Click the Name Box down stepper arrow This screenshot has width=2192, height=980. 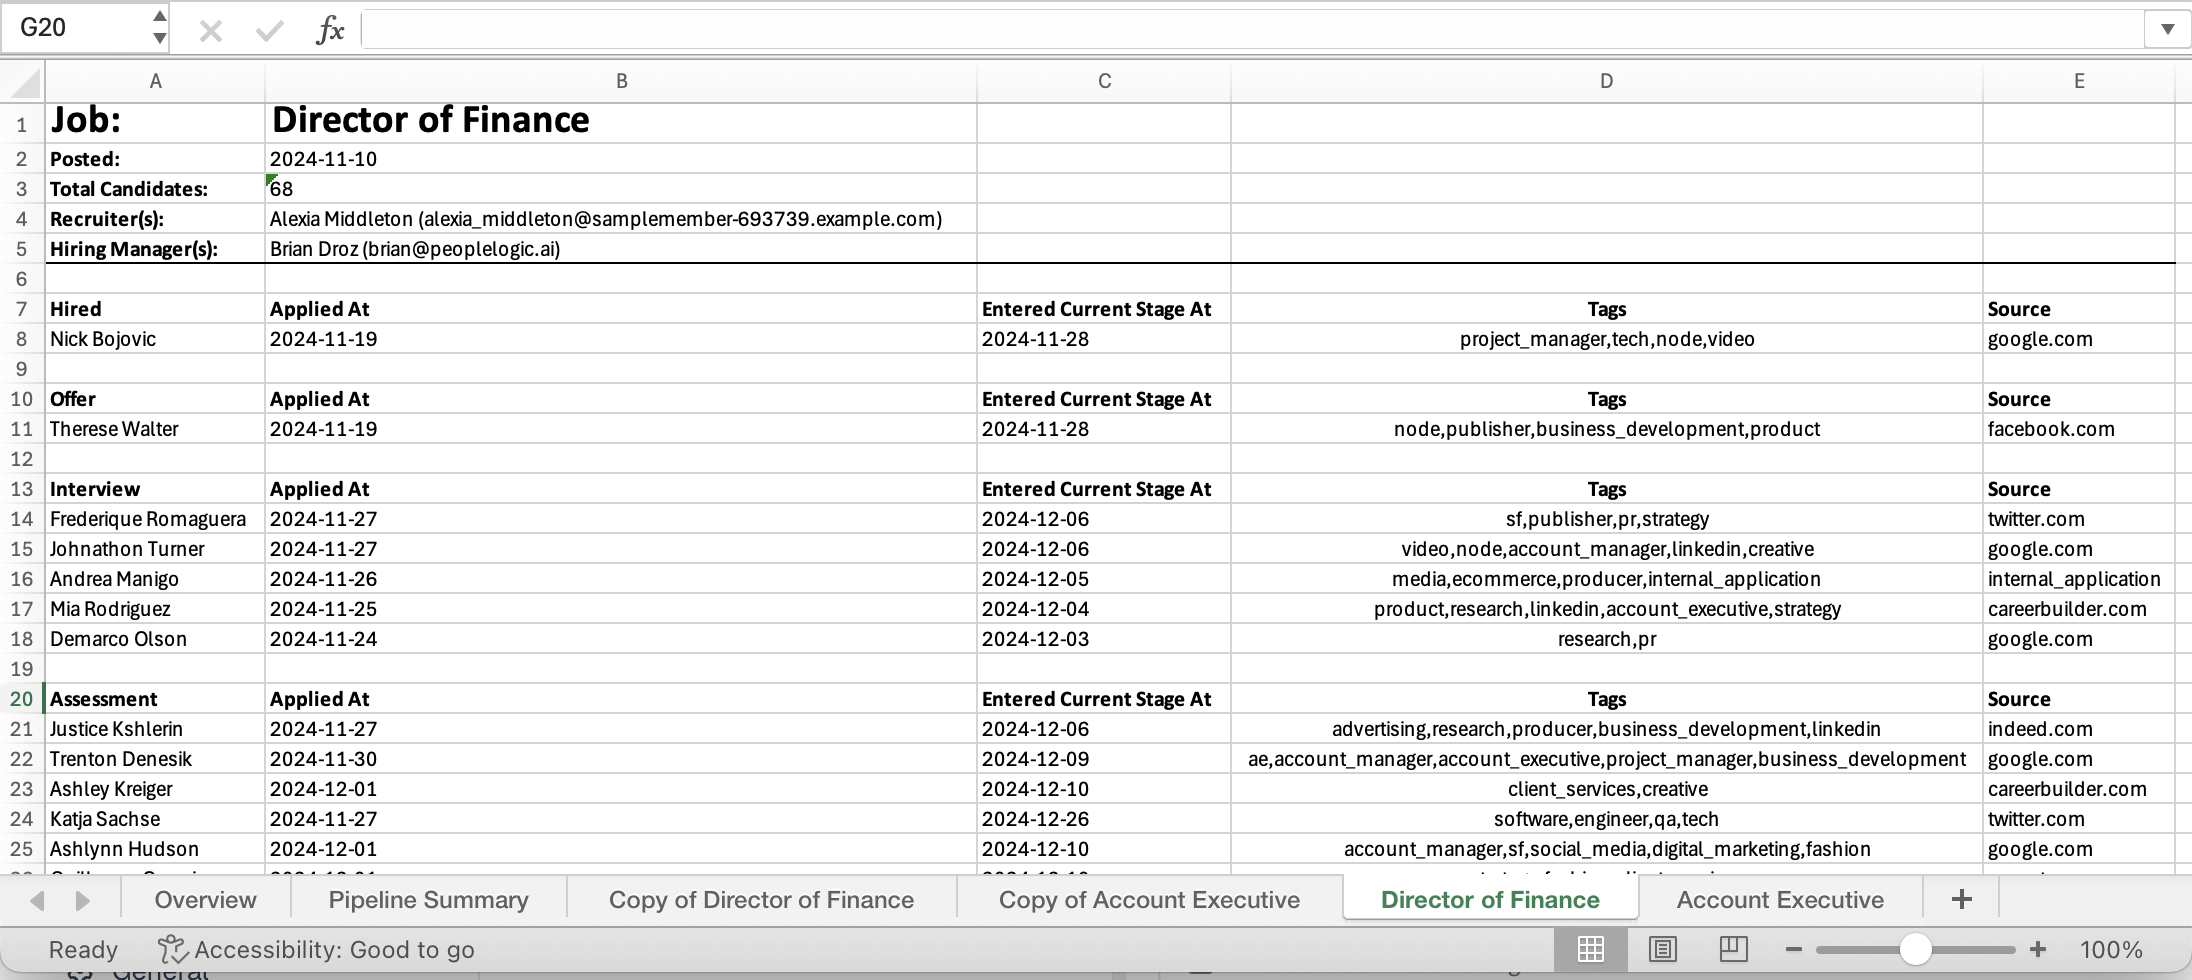(x=158, y=41)
